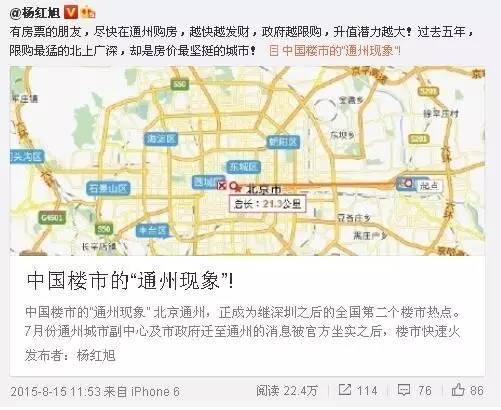Click the 丰台区 district label
The width and height of the screenshot is (501, 410).
pos(152,230)
